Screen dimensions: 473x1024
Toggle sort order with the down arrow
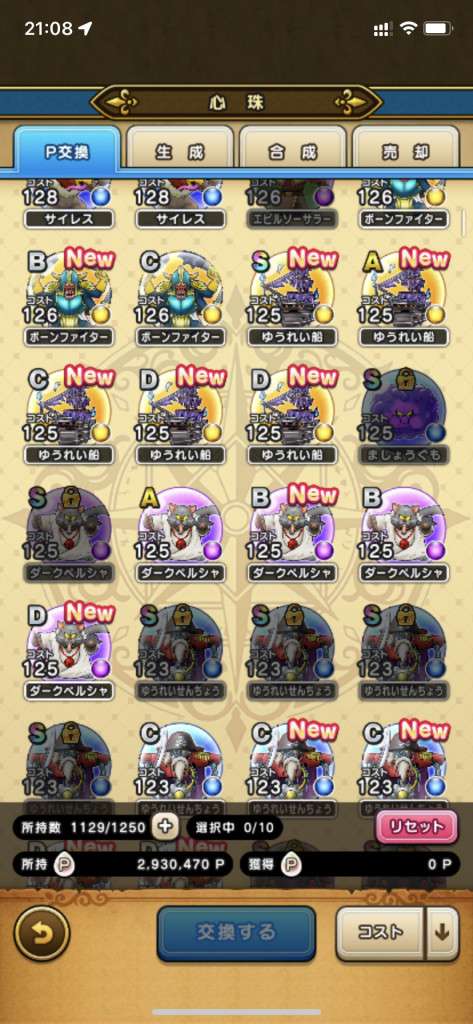pos(442,933)
